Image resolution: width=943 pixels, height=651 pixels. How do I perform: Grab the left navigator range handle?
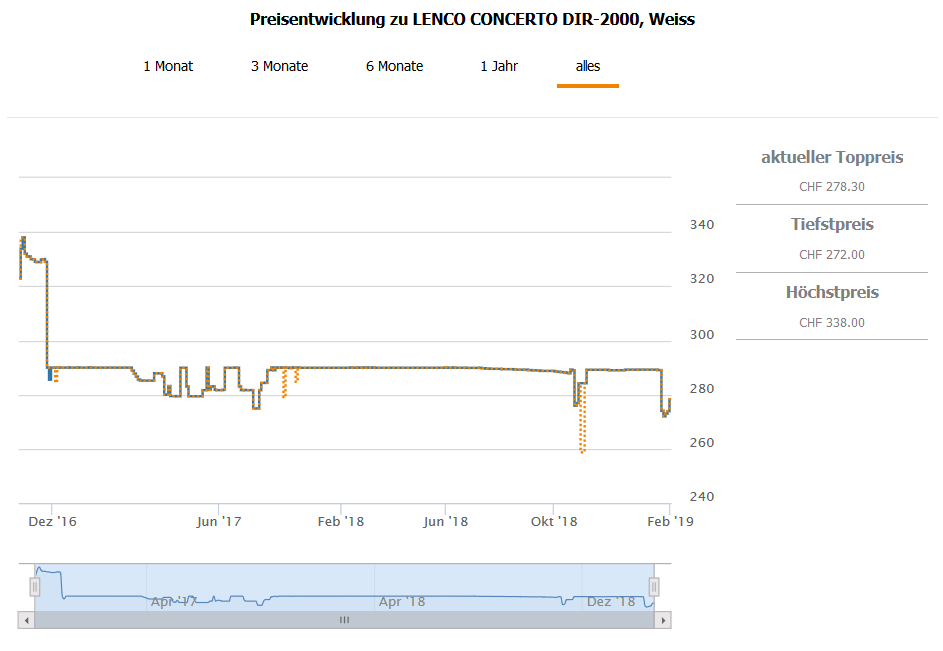[x=35, y=587]
